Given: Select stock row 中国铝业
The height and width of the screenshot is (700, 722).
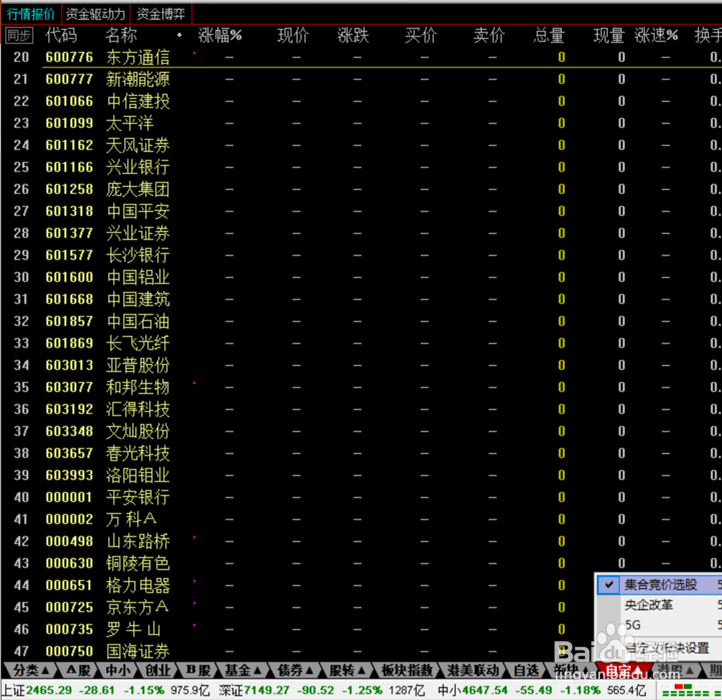Looking at the screenshot, I should (x=361, y=277).
